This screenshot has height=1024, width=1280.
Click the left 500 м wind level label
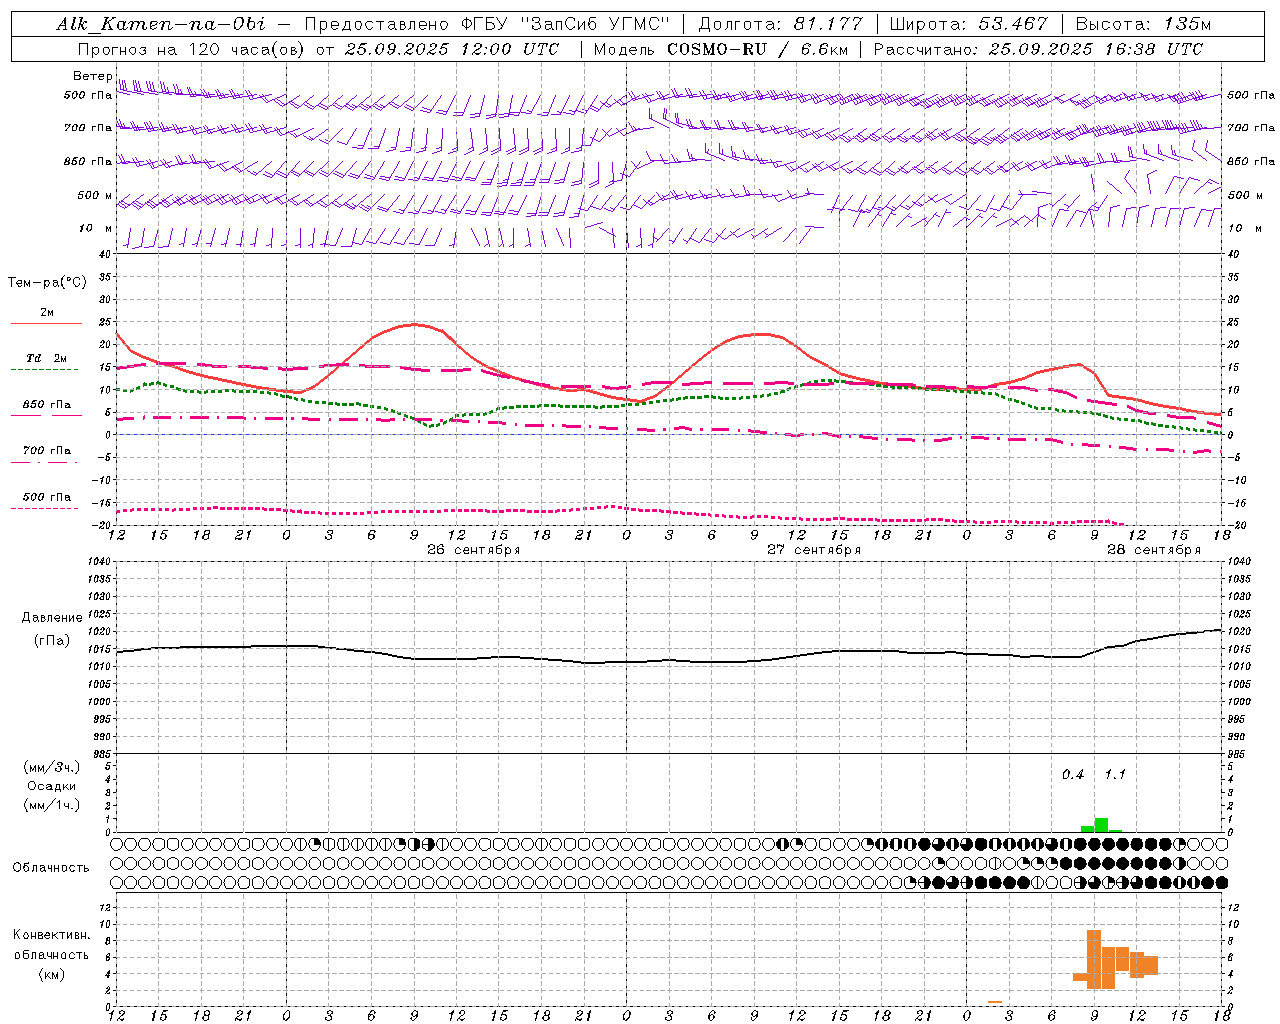[95, 195]
